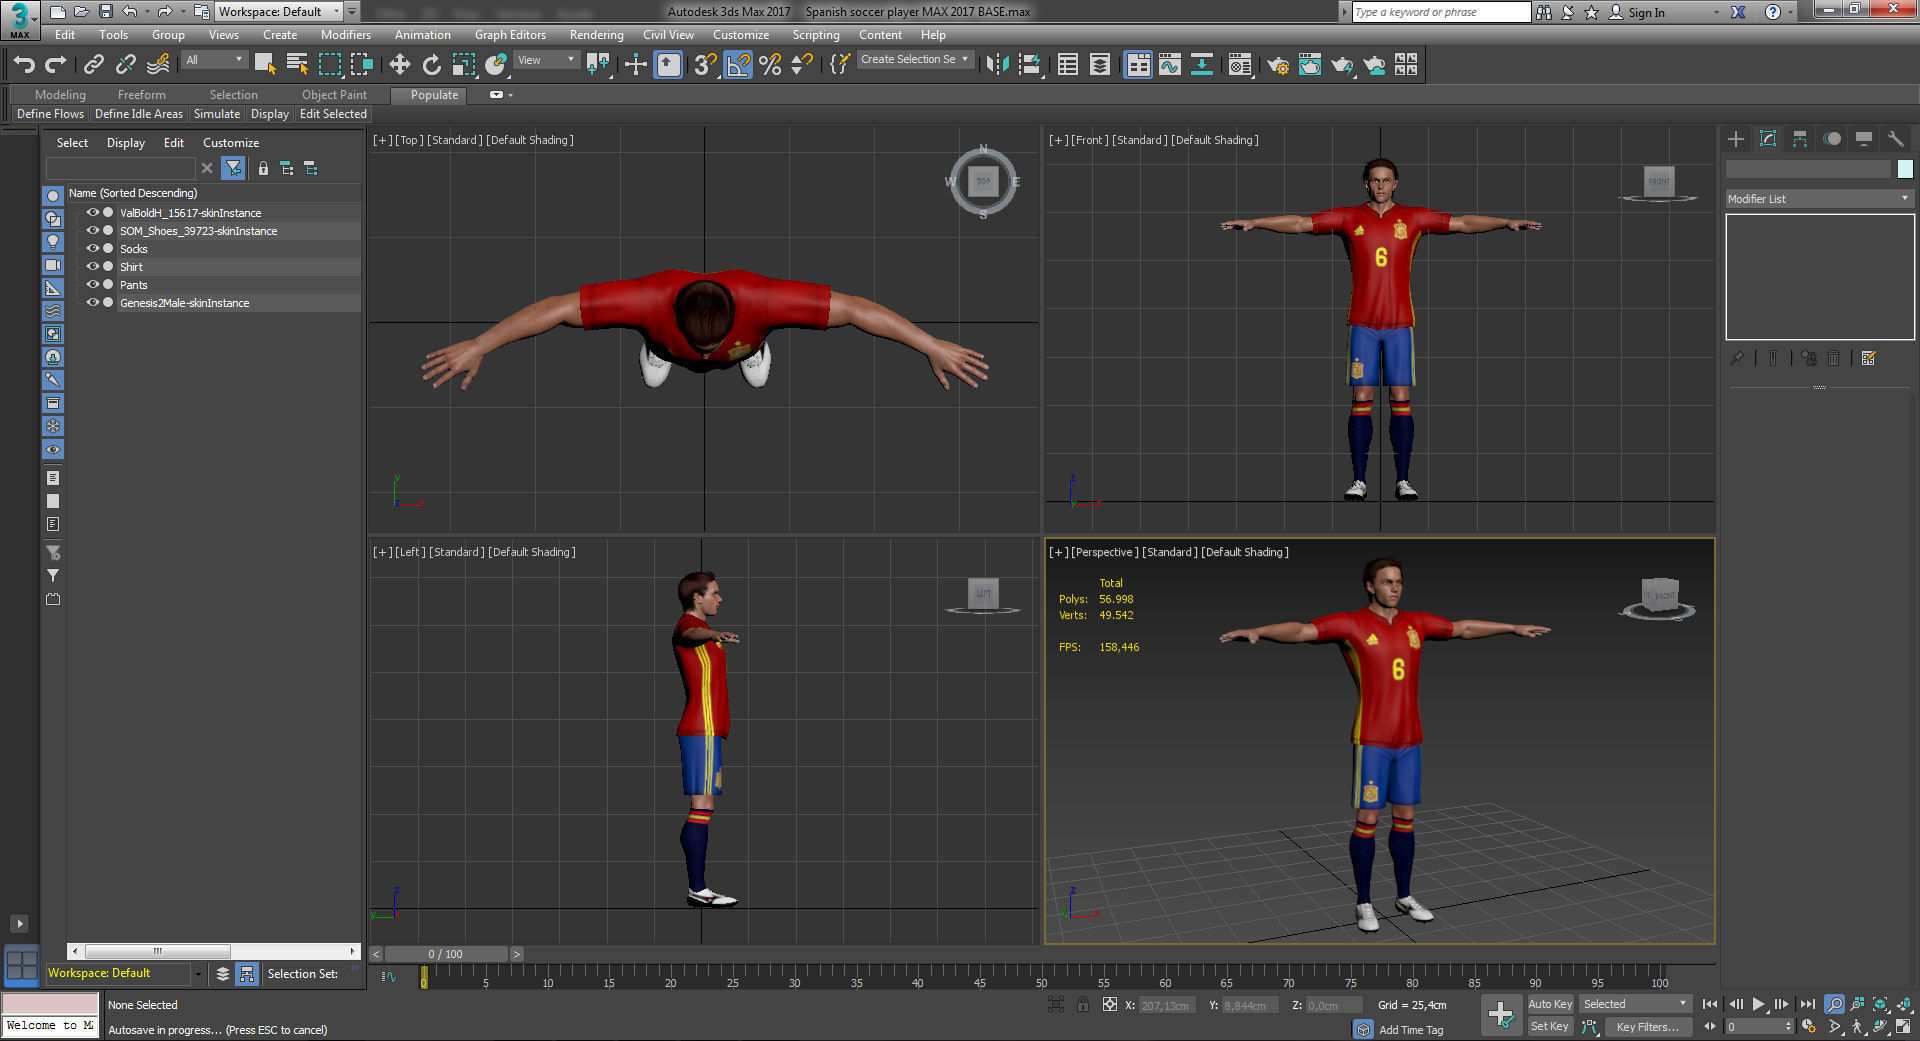Play the animation with the Play button
The height and width of the screenshot is (1041, 1920).
point(1758,1004)
